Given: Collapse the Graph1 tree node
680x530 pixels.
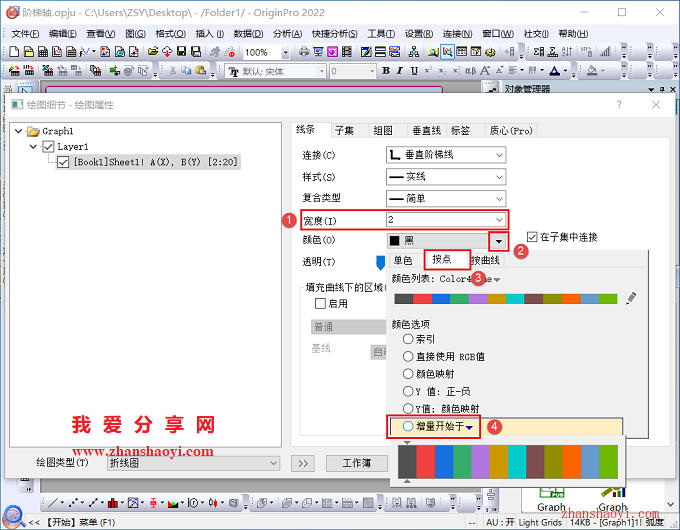Looking at the screenshot, I should tap(18, 131).
